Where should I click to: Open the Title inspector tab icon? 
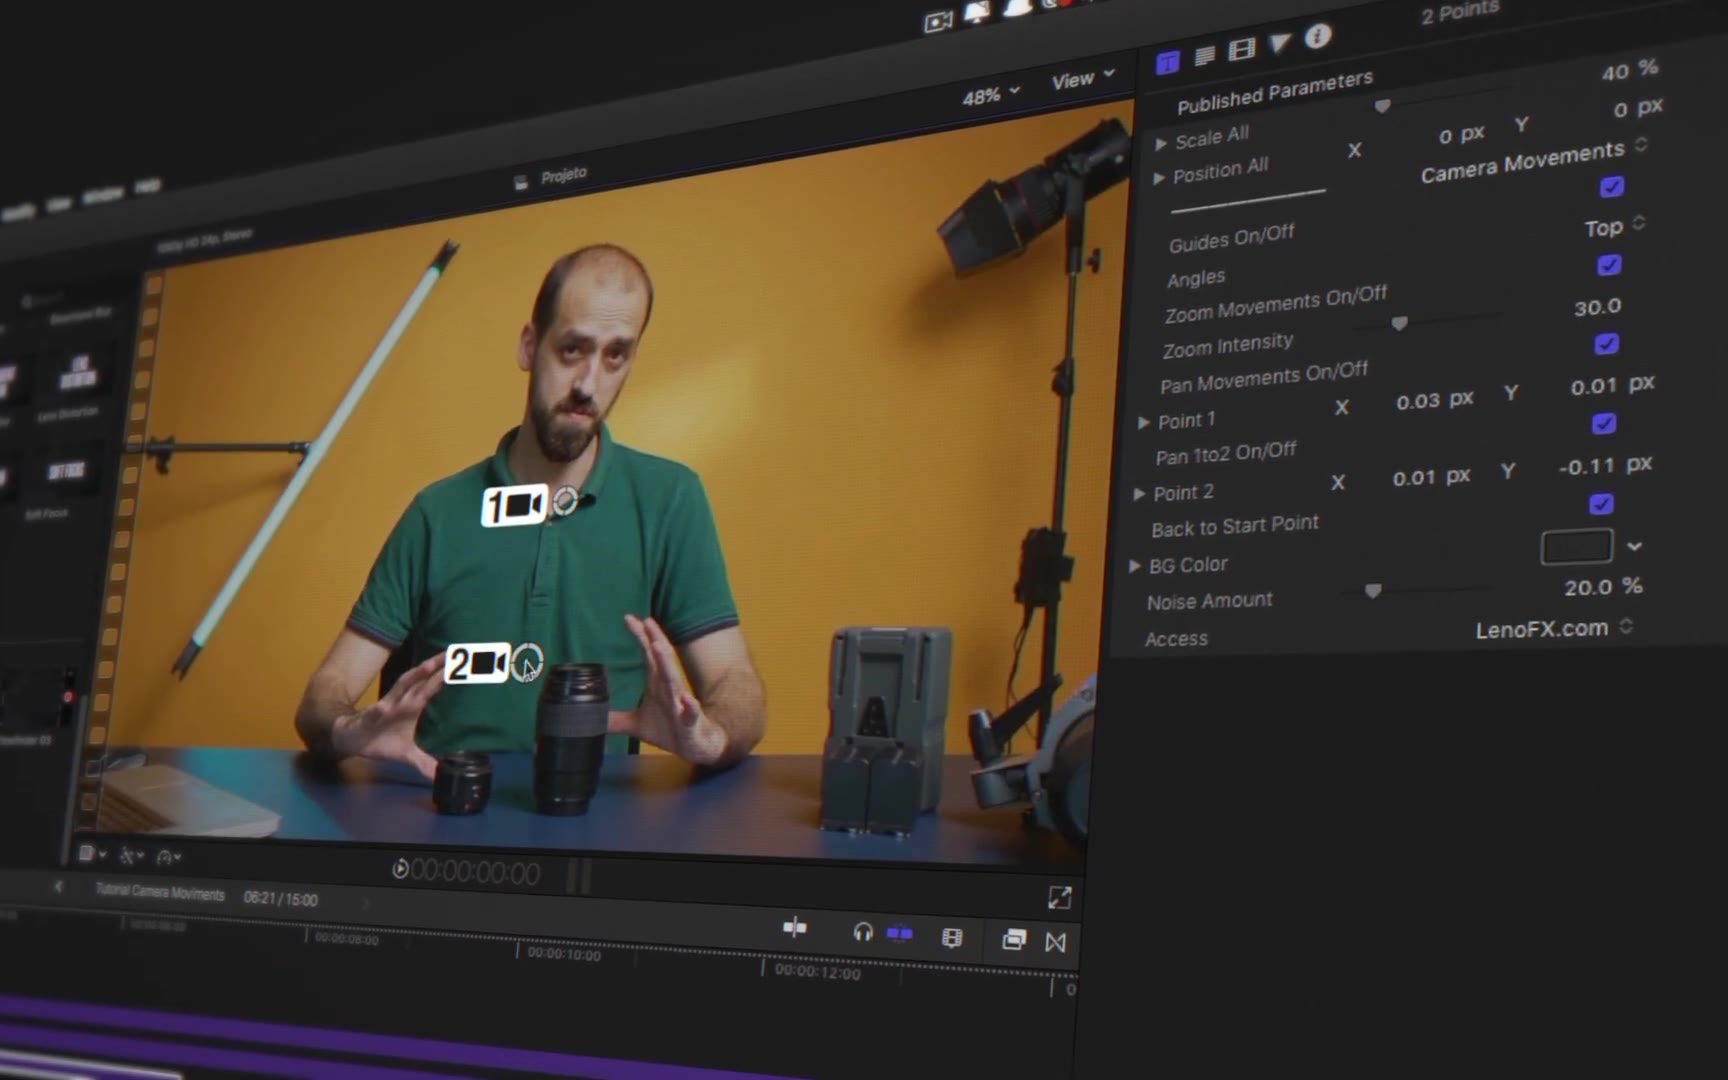[x=1167, y=64]
